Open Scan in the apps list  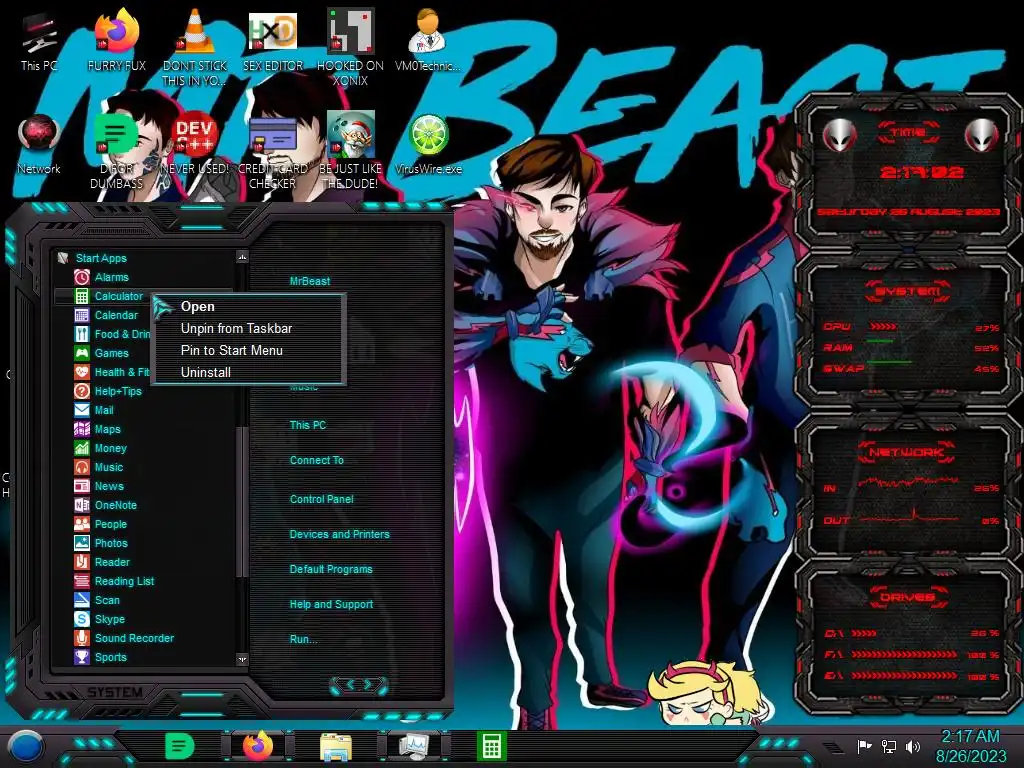coord(97,600)
